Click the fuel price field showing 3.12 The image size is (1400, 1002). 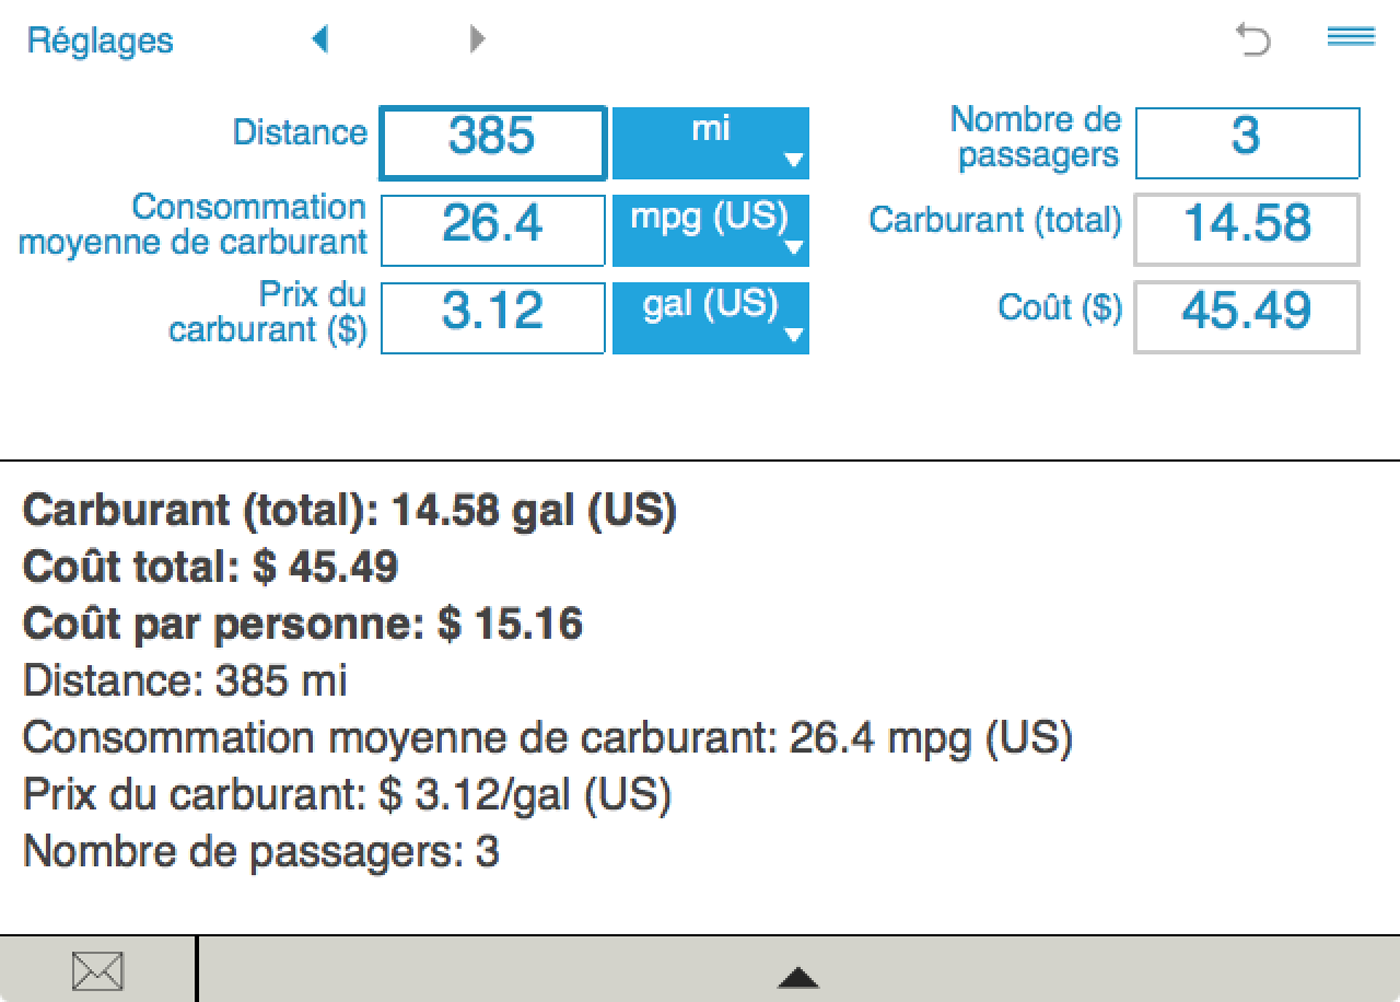pos(493,318)
